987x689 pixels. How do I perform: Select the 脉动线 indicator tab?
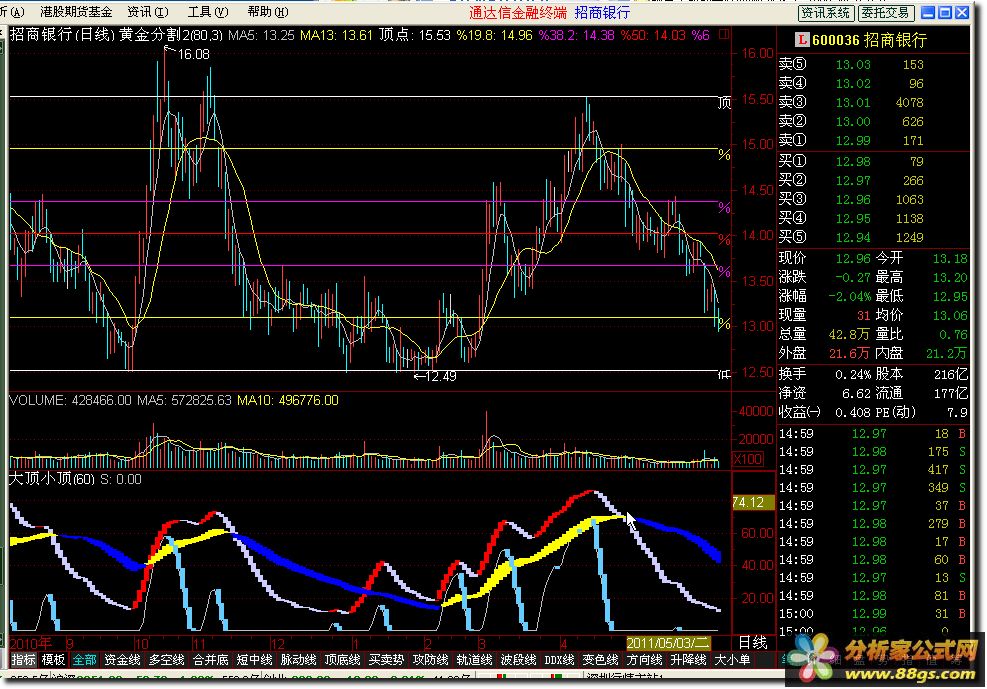point(298,660)
